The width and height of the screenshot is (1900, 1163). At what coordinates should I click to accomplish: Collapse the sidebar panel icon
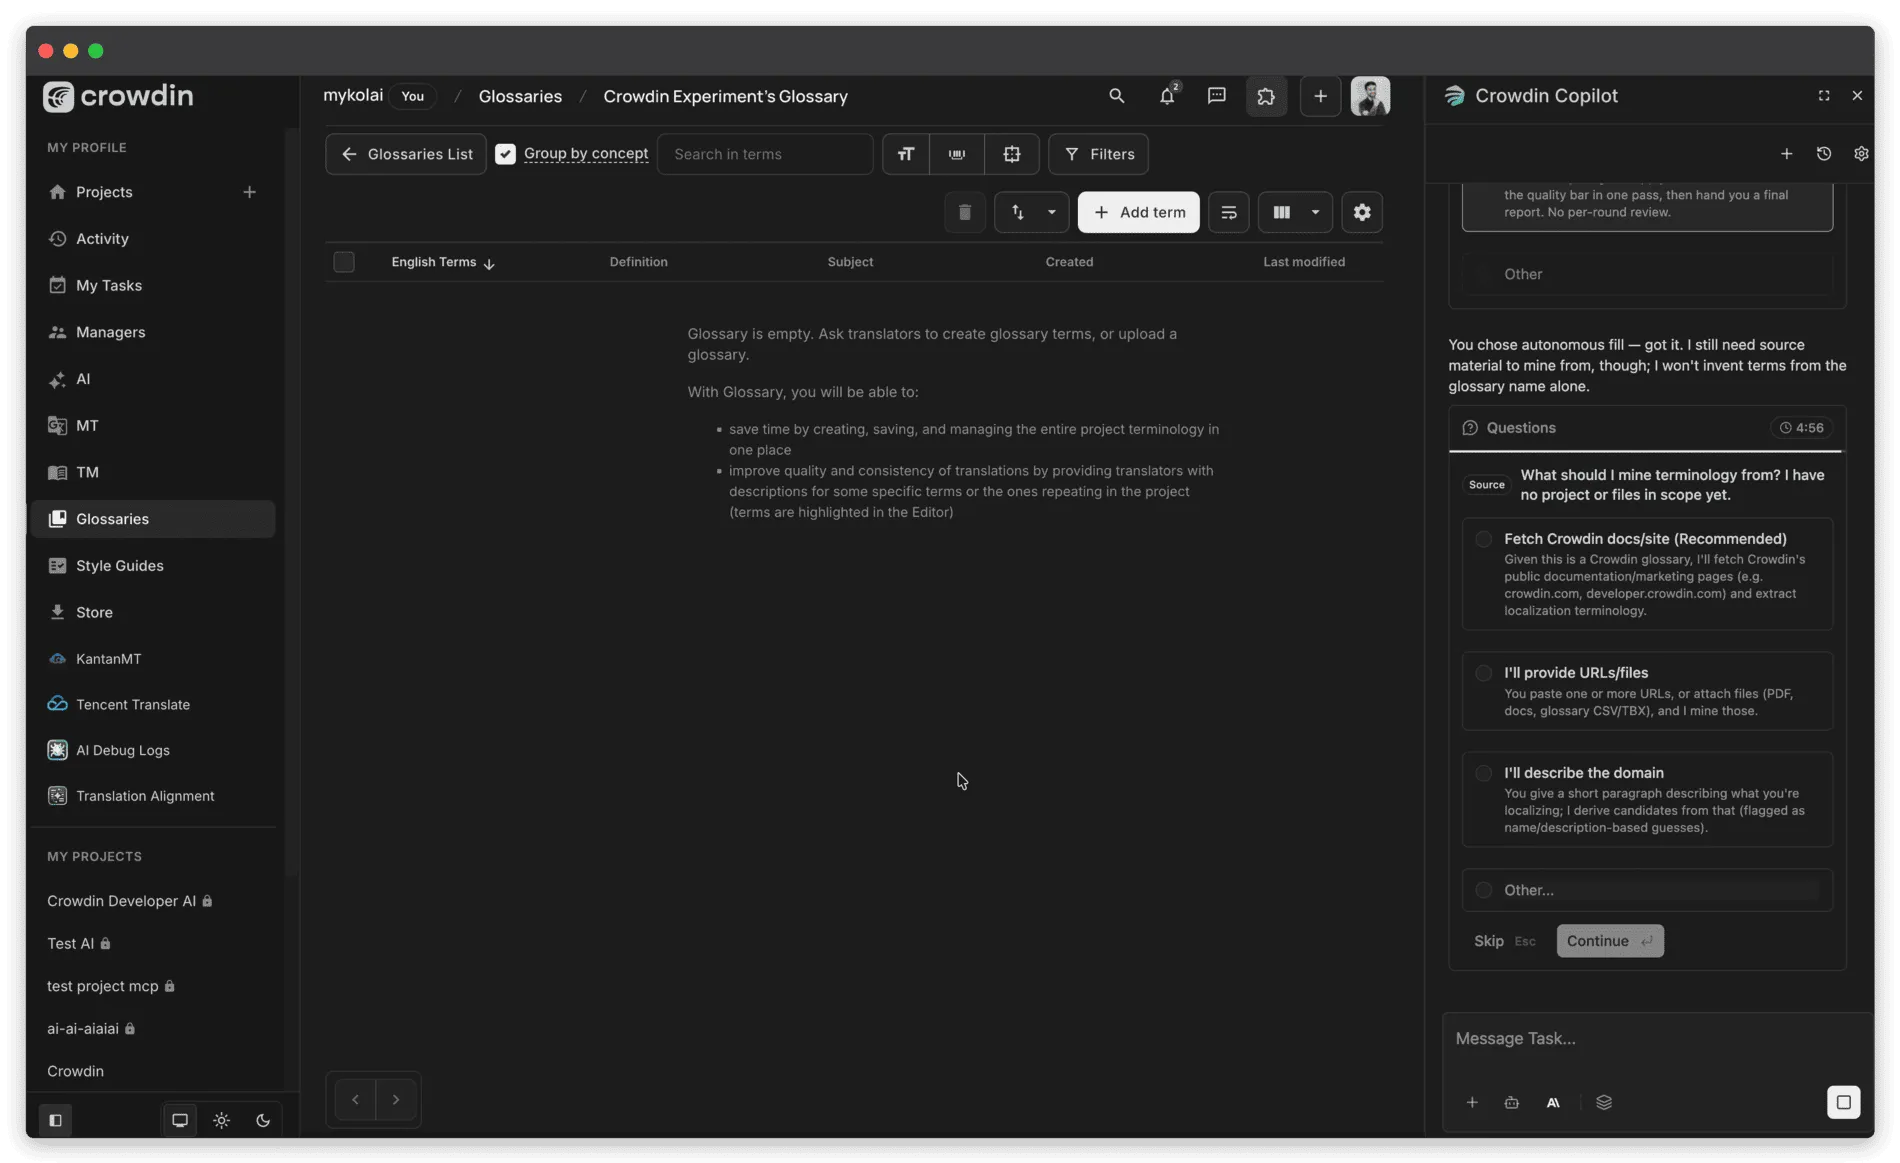click(56, 1120)
